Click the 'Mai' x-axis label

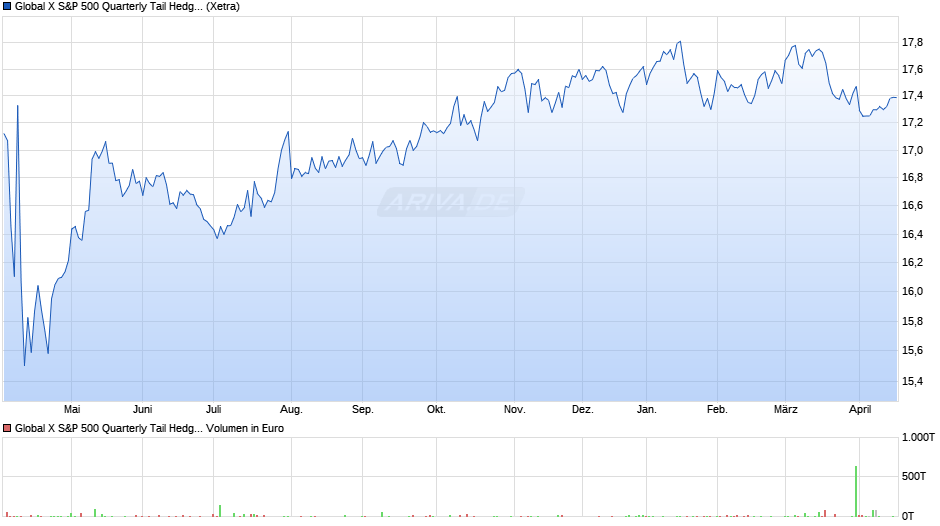coord(72,409)
